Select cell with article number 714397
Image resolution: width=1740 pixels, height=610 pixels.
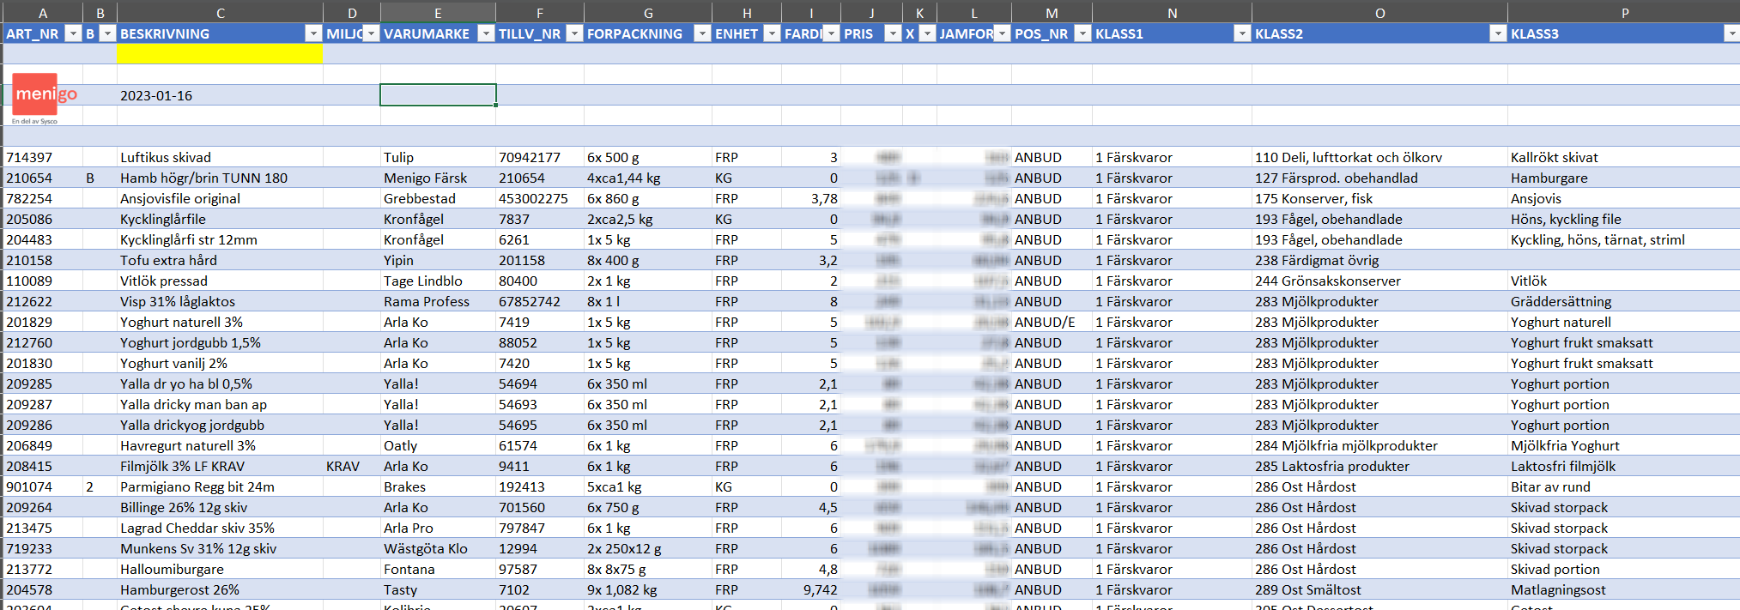tap(42, 157)
